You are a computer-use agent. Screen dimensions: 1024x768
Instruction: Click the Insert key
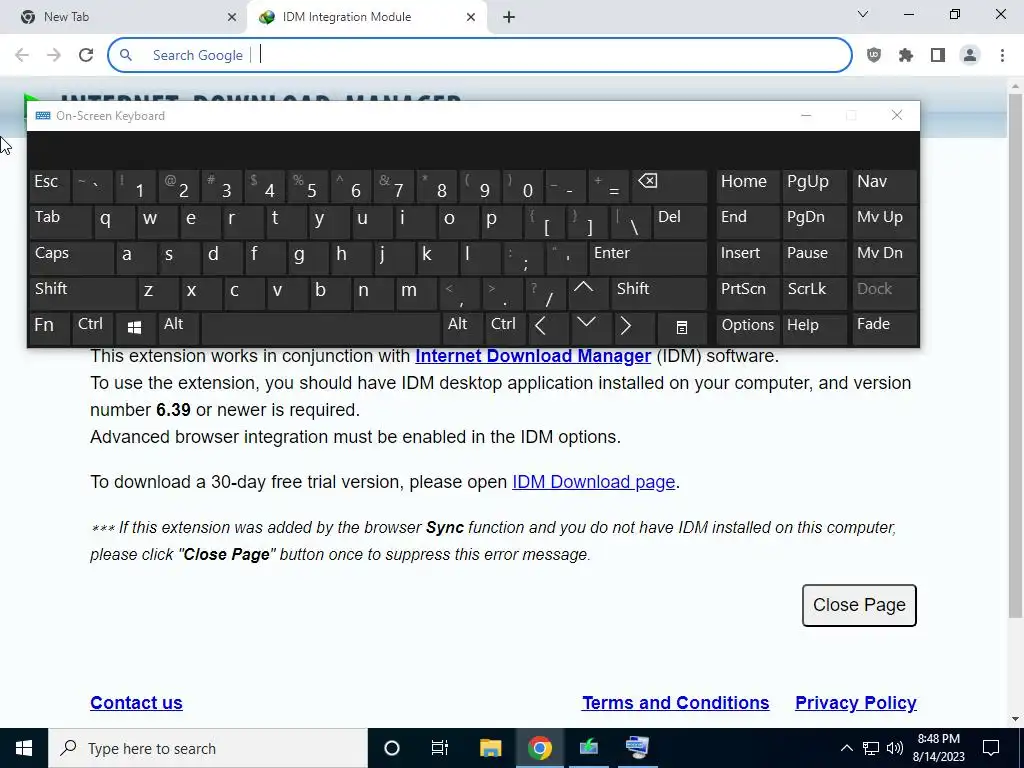(747, 257)
